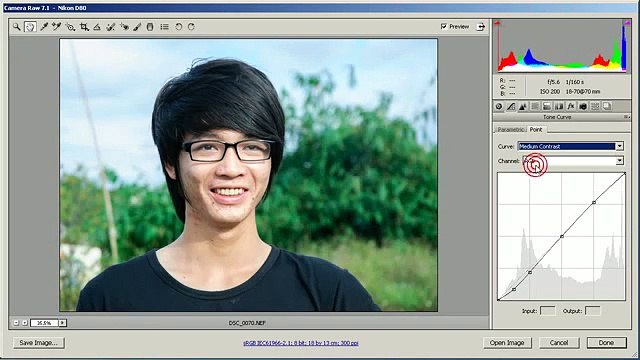Click the Open Image button
Image resolution: width=640 pixels, height=360 pixels.
507,343
